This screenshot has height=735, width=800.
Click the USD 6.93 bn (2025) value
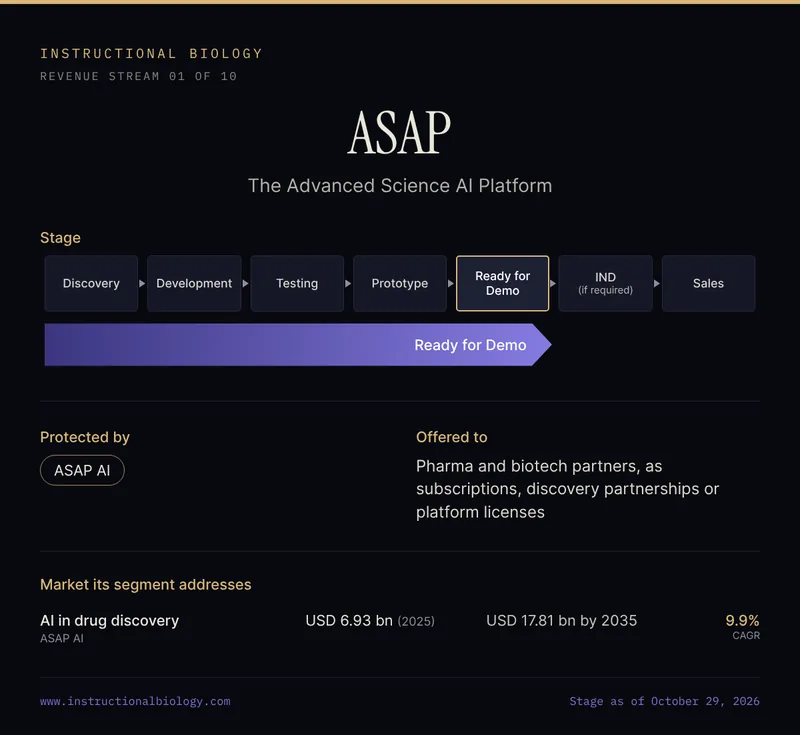click(x=370, y=621)
